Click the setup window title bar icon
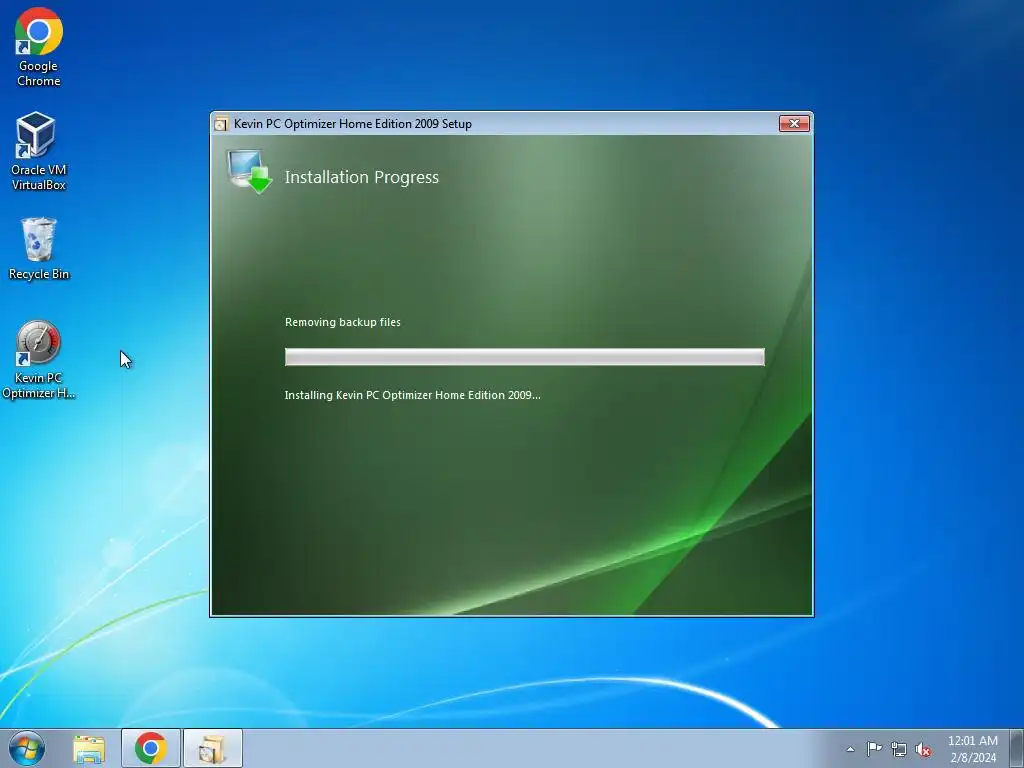This screenshot has height=768, width=1024. click(x=221, y=123)
